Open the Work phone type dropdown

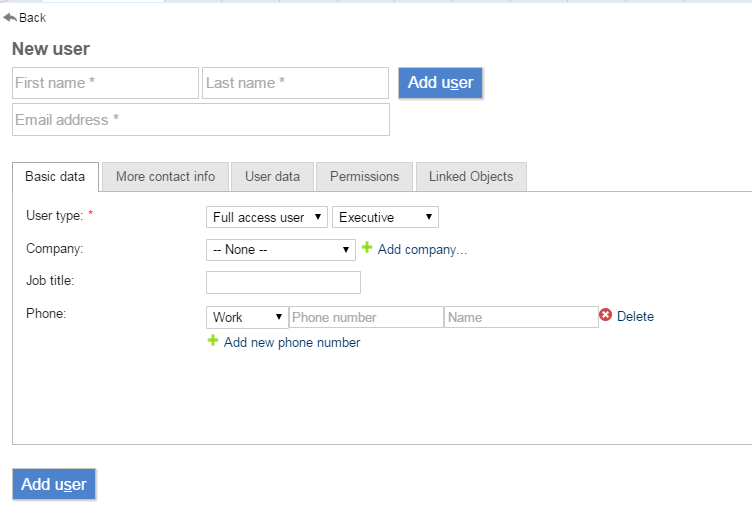click(247, 317)
